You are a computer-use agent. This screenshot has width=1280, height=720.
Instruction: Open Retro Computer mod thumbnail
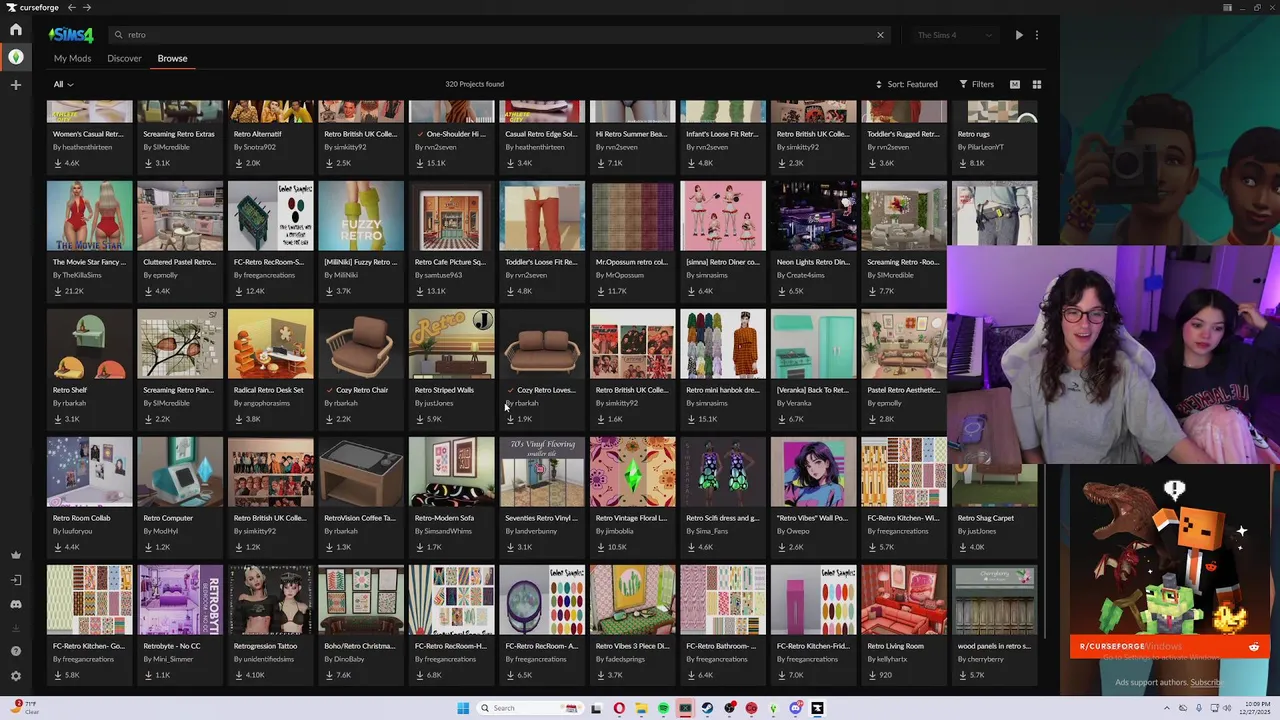(x=180, y=471)
